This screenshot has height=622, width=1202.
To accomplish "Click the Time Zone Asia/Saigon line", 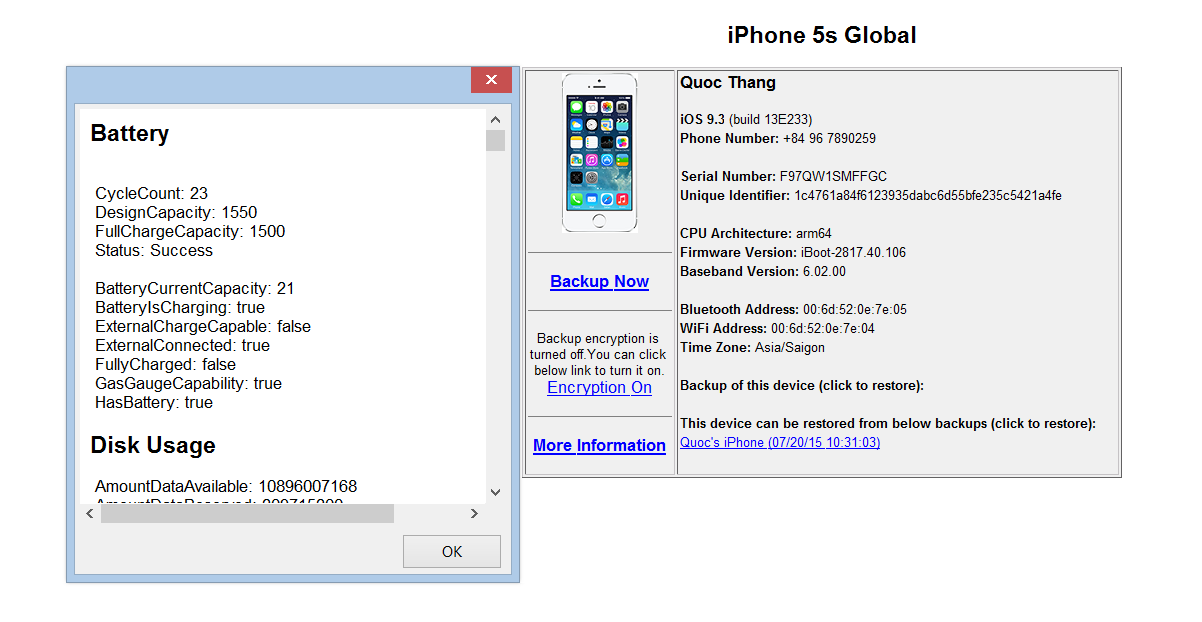I will tap(753, 347).
